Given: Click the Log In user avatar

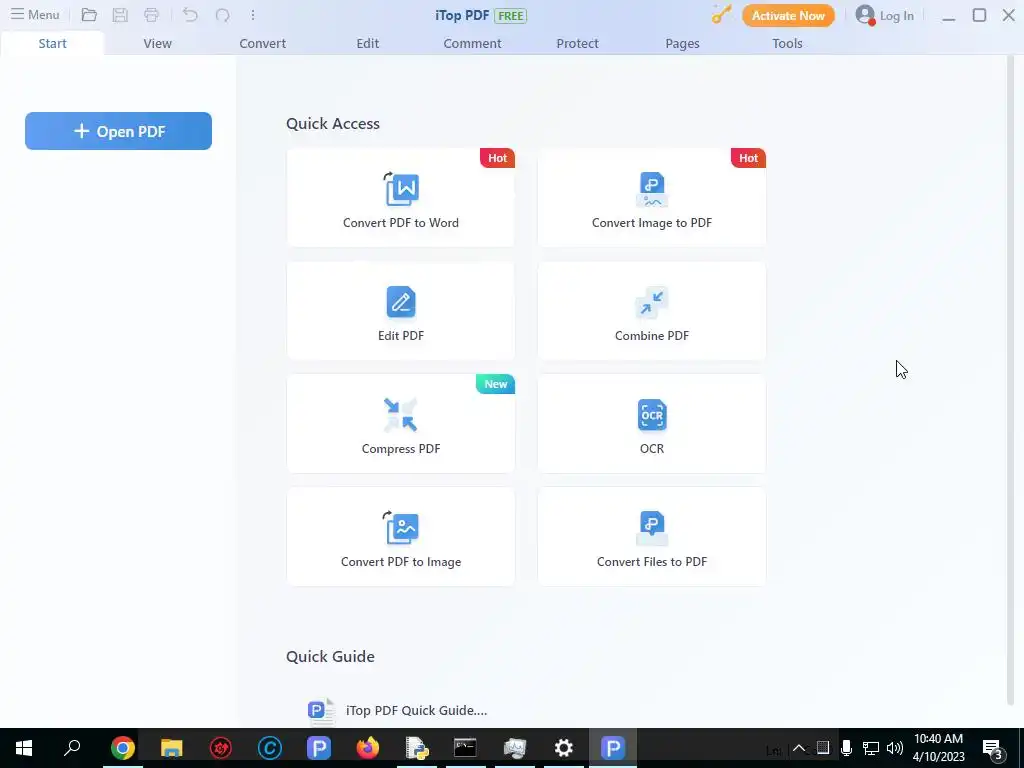Looking at the screenshot, I should pos(865,15).
